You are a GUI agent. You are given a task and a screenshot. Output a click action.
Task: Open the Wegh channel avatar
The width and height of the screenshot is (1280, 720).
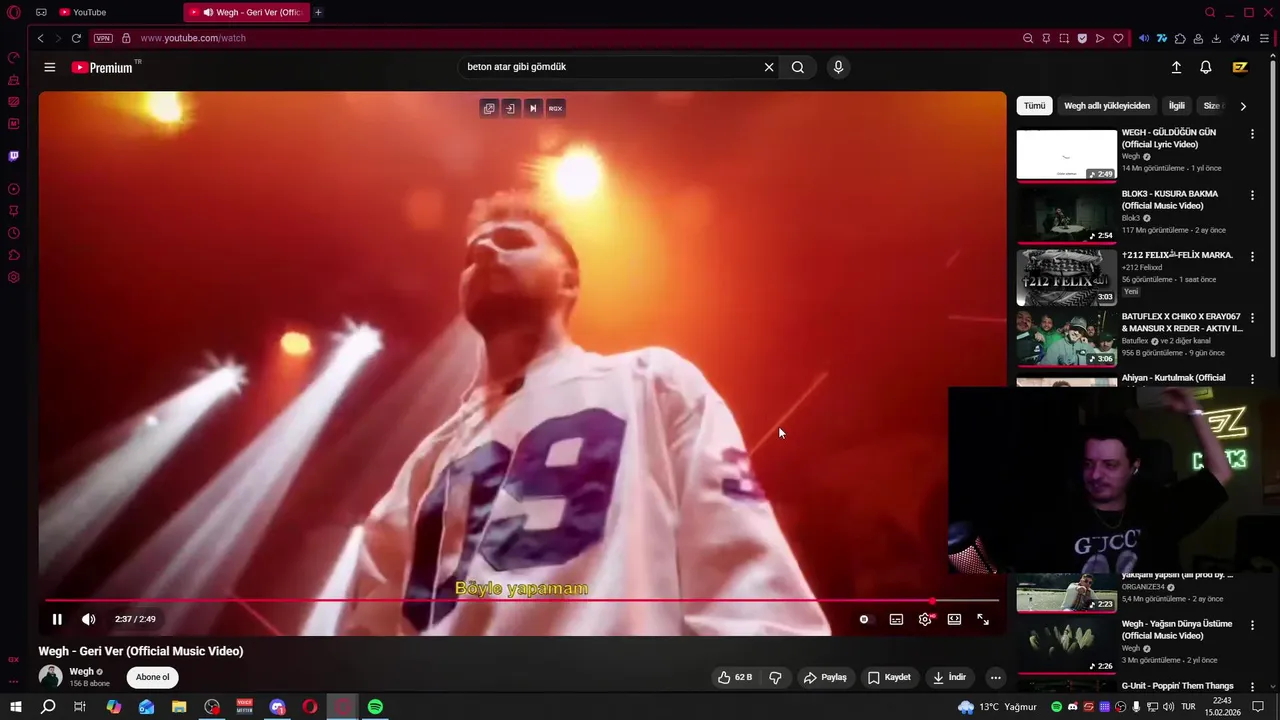pos(50,677)
